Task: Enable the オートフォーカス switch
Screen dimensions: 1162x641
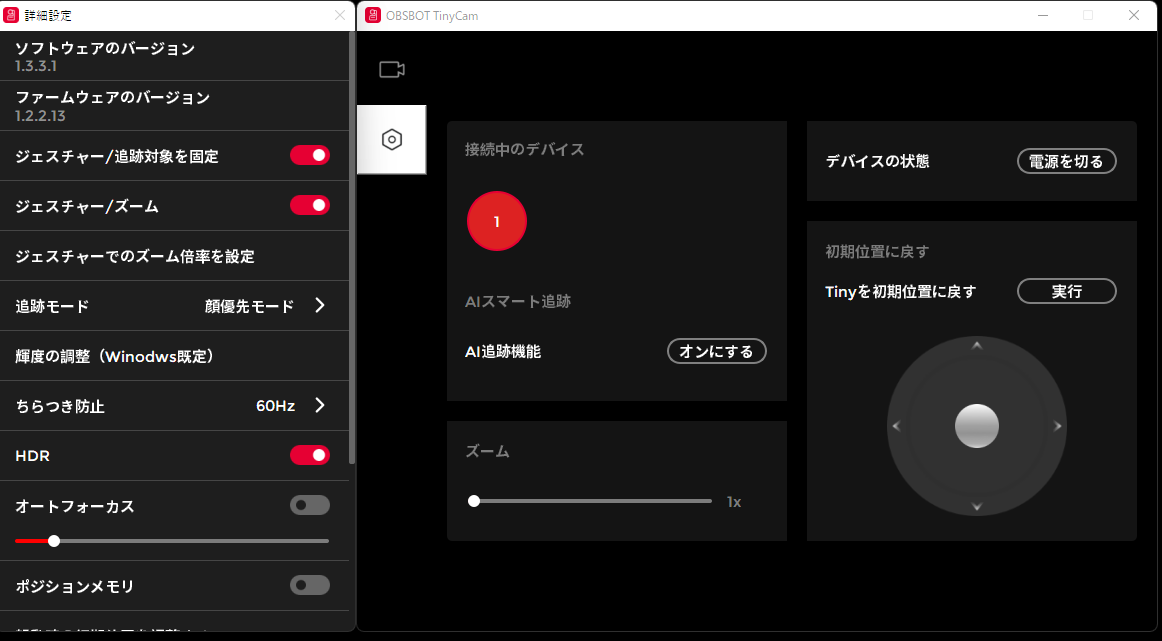Action: [310, 505]
